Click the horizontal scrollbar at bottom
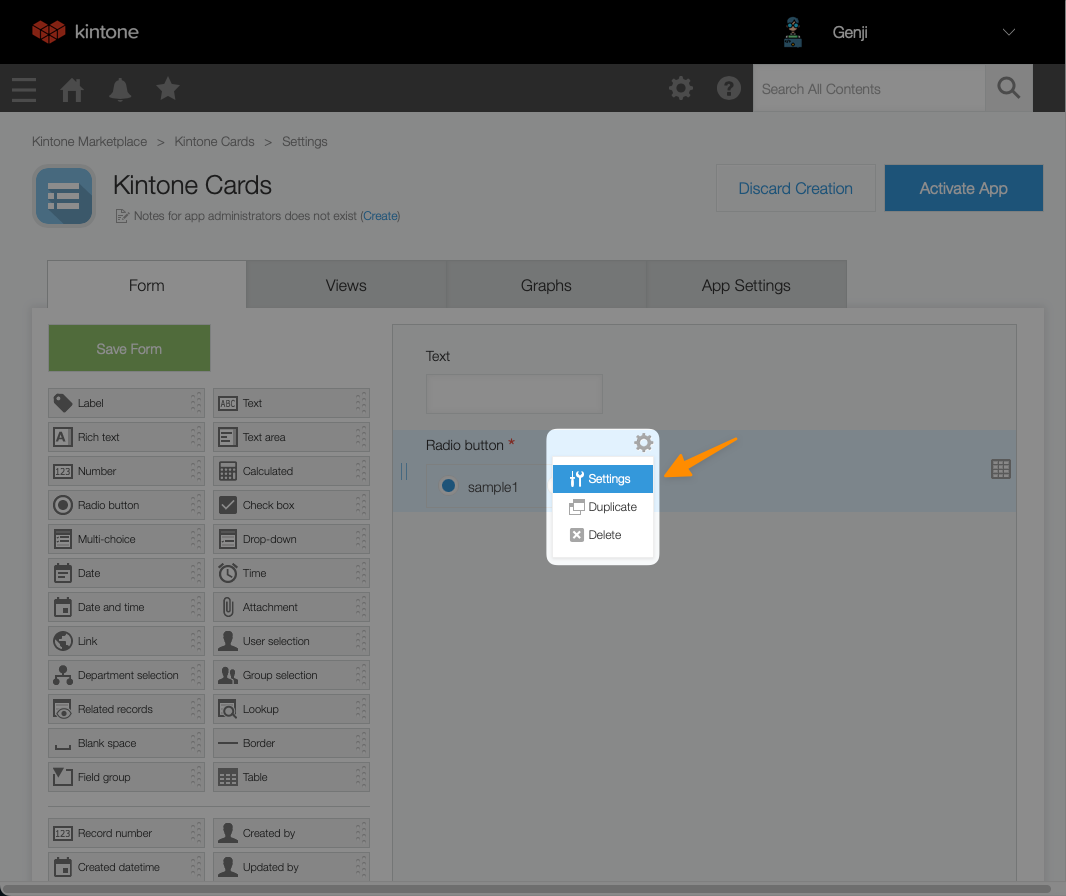 (526, 889)
